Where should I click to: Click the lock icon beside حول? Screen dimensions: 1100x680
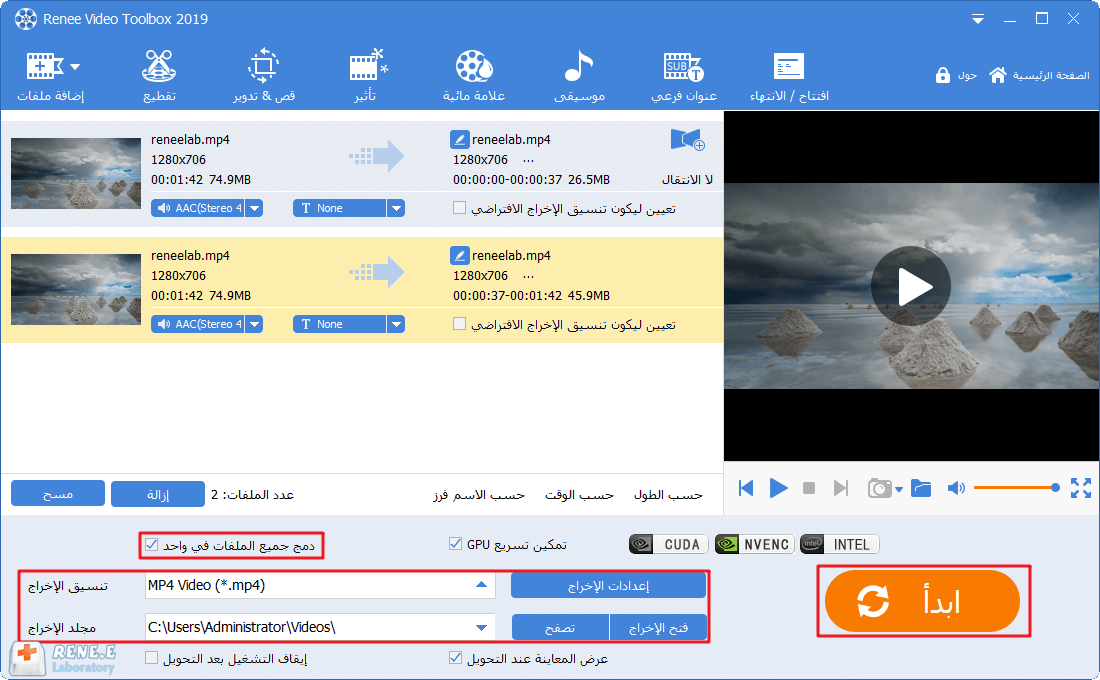pos(942,75)
